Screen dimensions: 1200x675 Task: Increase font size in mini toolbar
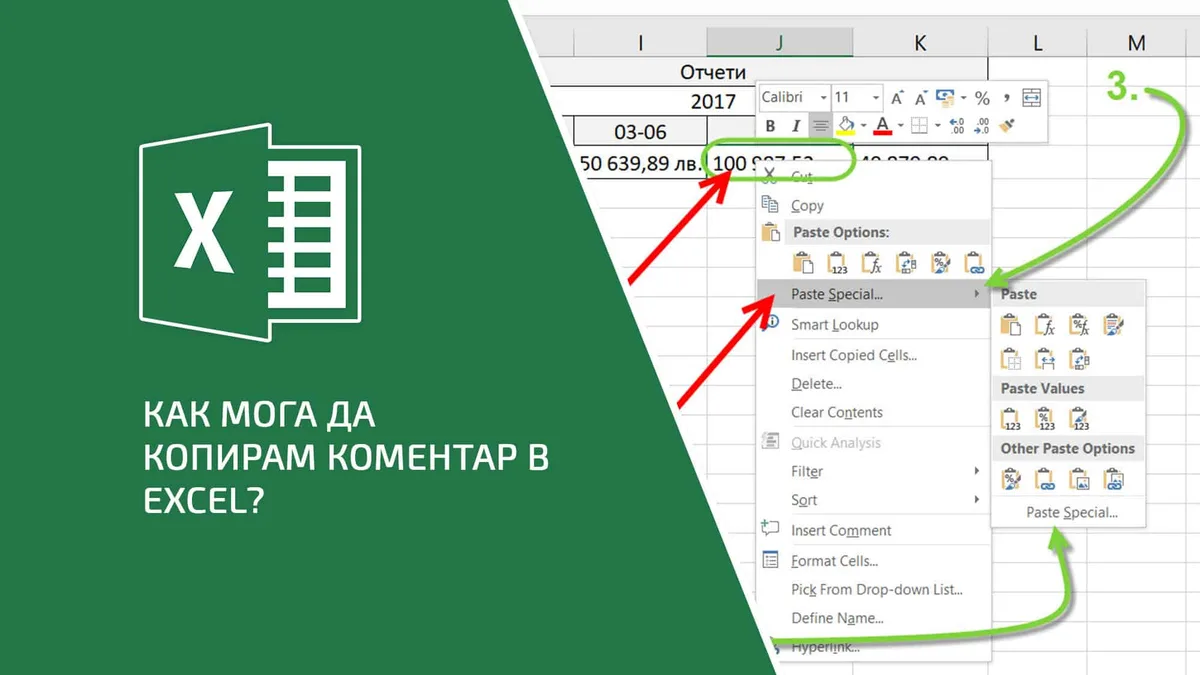[897, 98]
